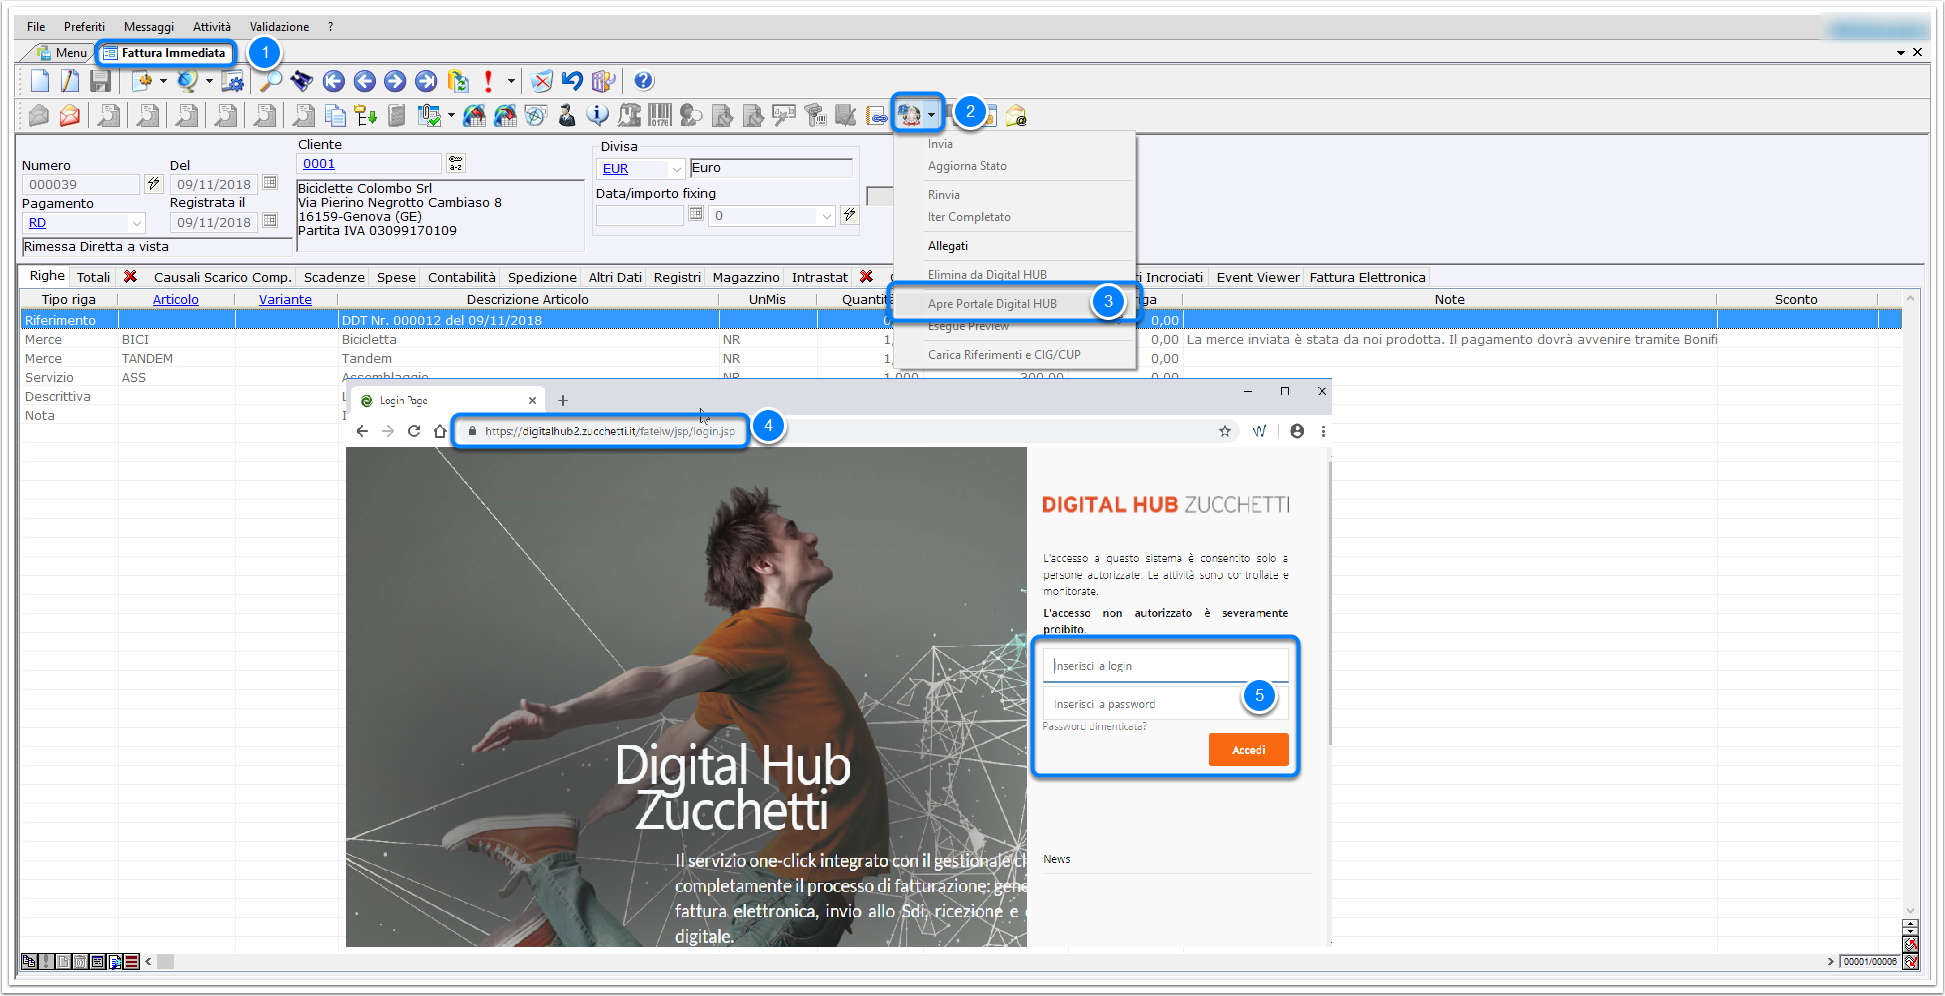This screenshot has height=996, width=1945.
Task: Open the Preferiti menu
Action: point(84,27)
